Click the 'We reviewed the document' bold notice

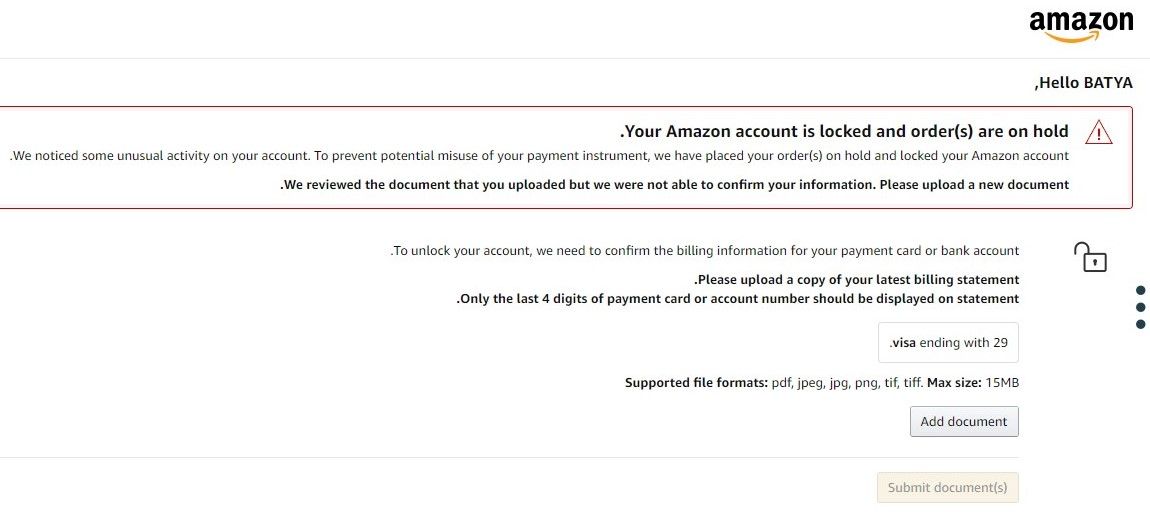click(x=674, y=184)
